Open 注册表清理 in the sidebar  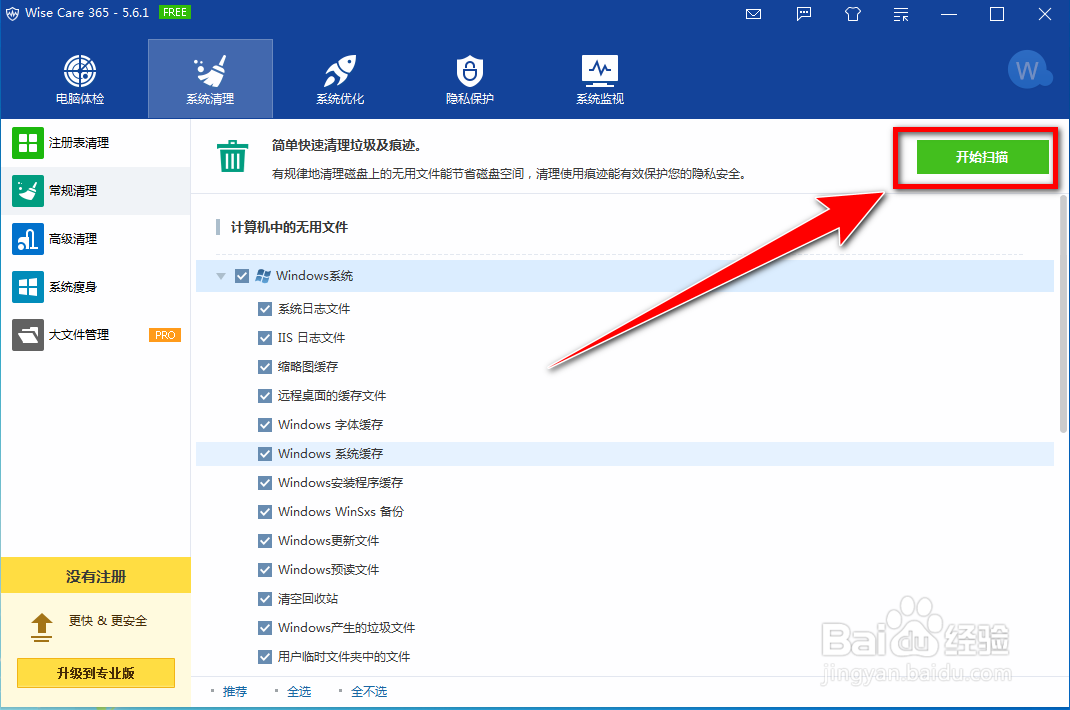[80, 143]
